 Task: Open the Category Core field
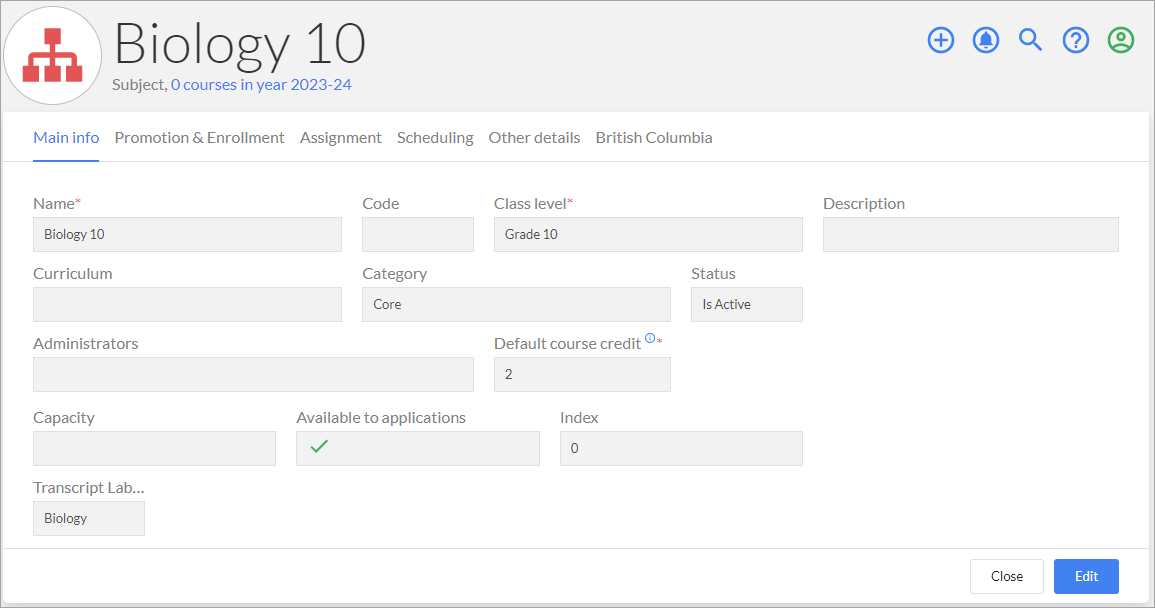pyautogui.click(x=516, y=304)
